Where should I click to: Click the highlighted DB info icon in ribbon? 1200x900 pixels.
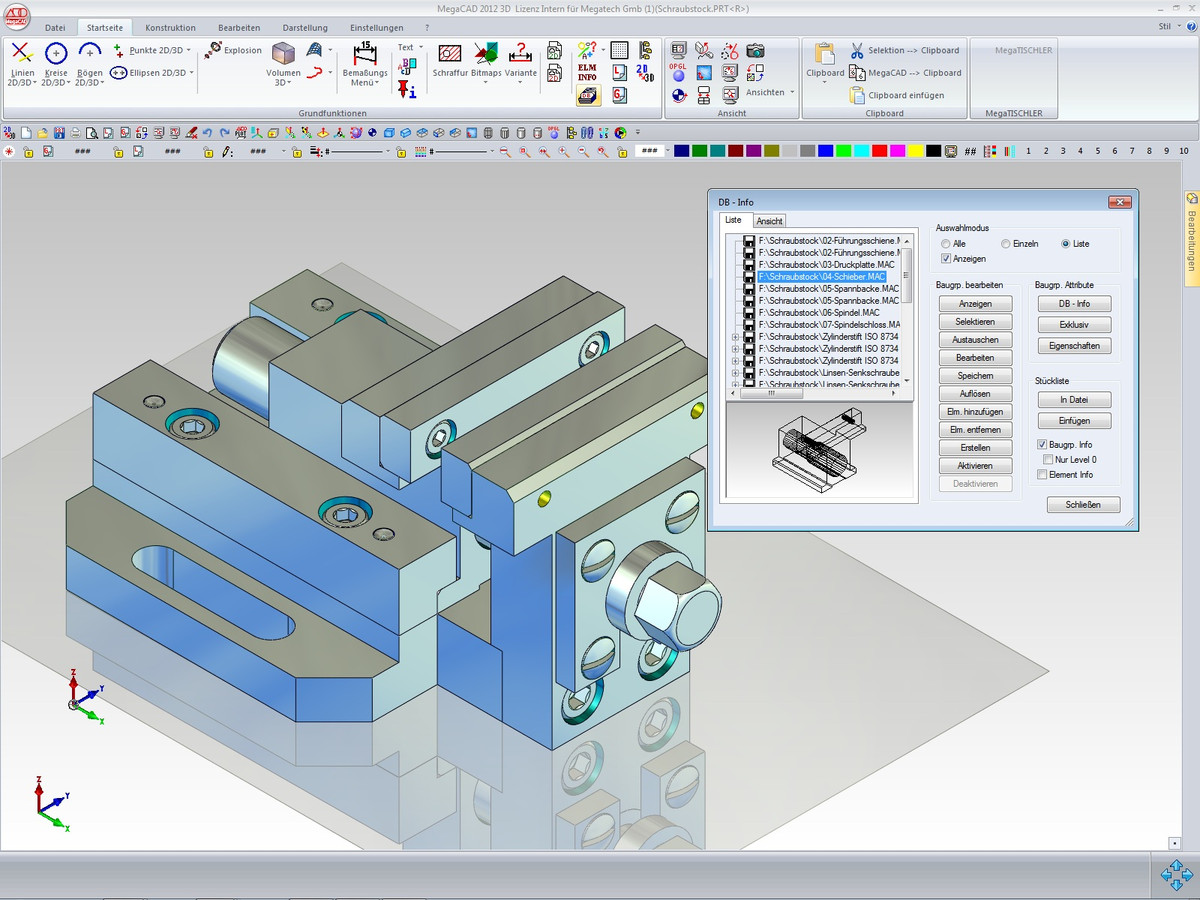[x=588, y=96]
